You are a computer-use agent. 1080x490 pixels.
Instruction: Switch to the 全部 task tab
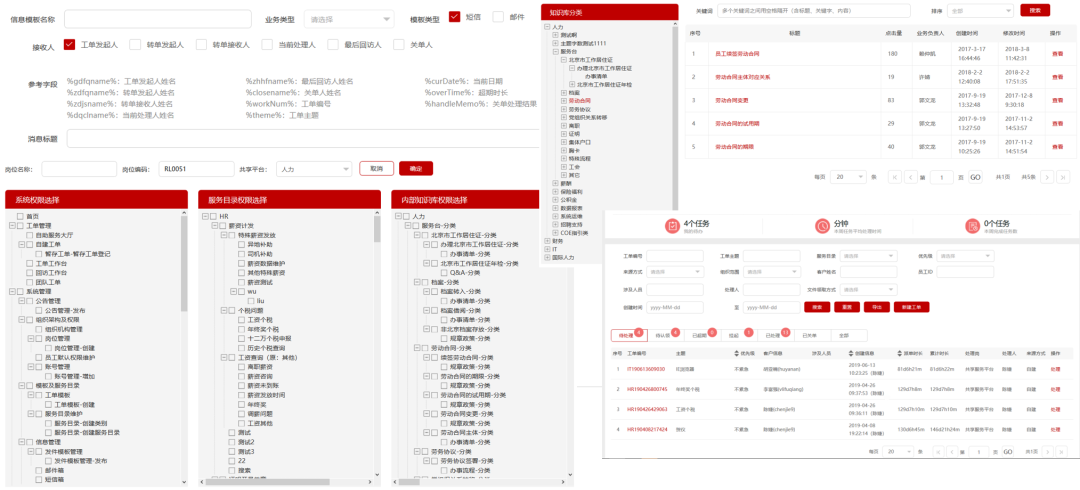[x=843, y=335]
